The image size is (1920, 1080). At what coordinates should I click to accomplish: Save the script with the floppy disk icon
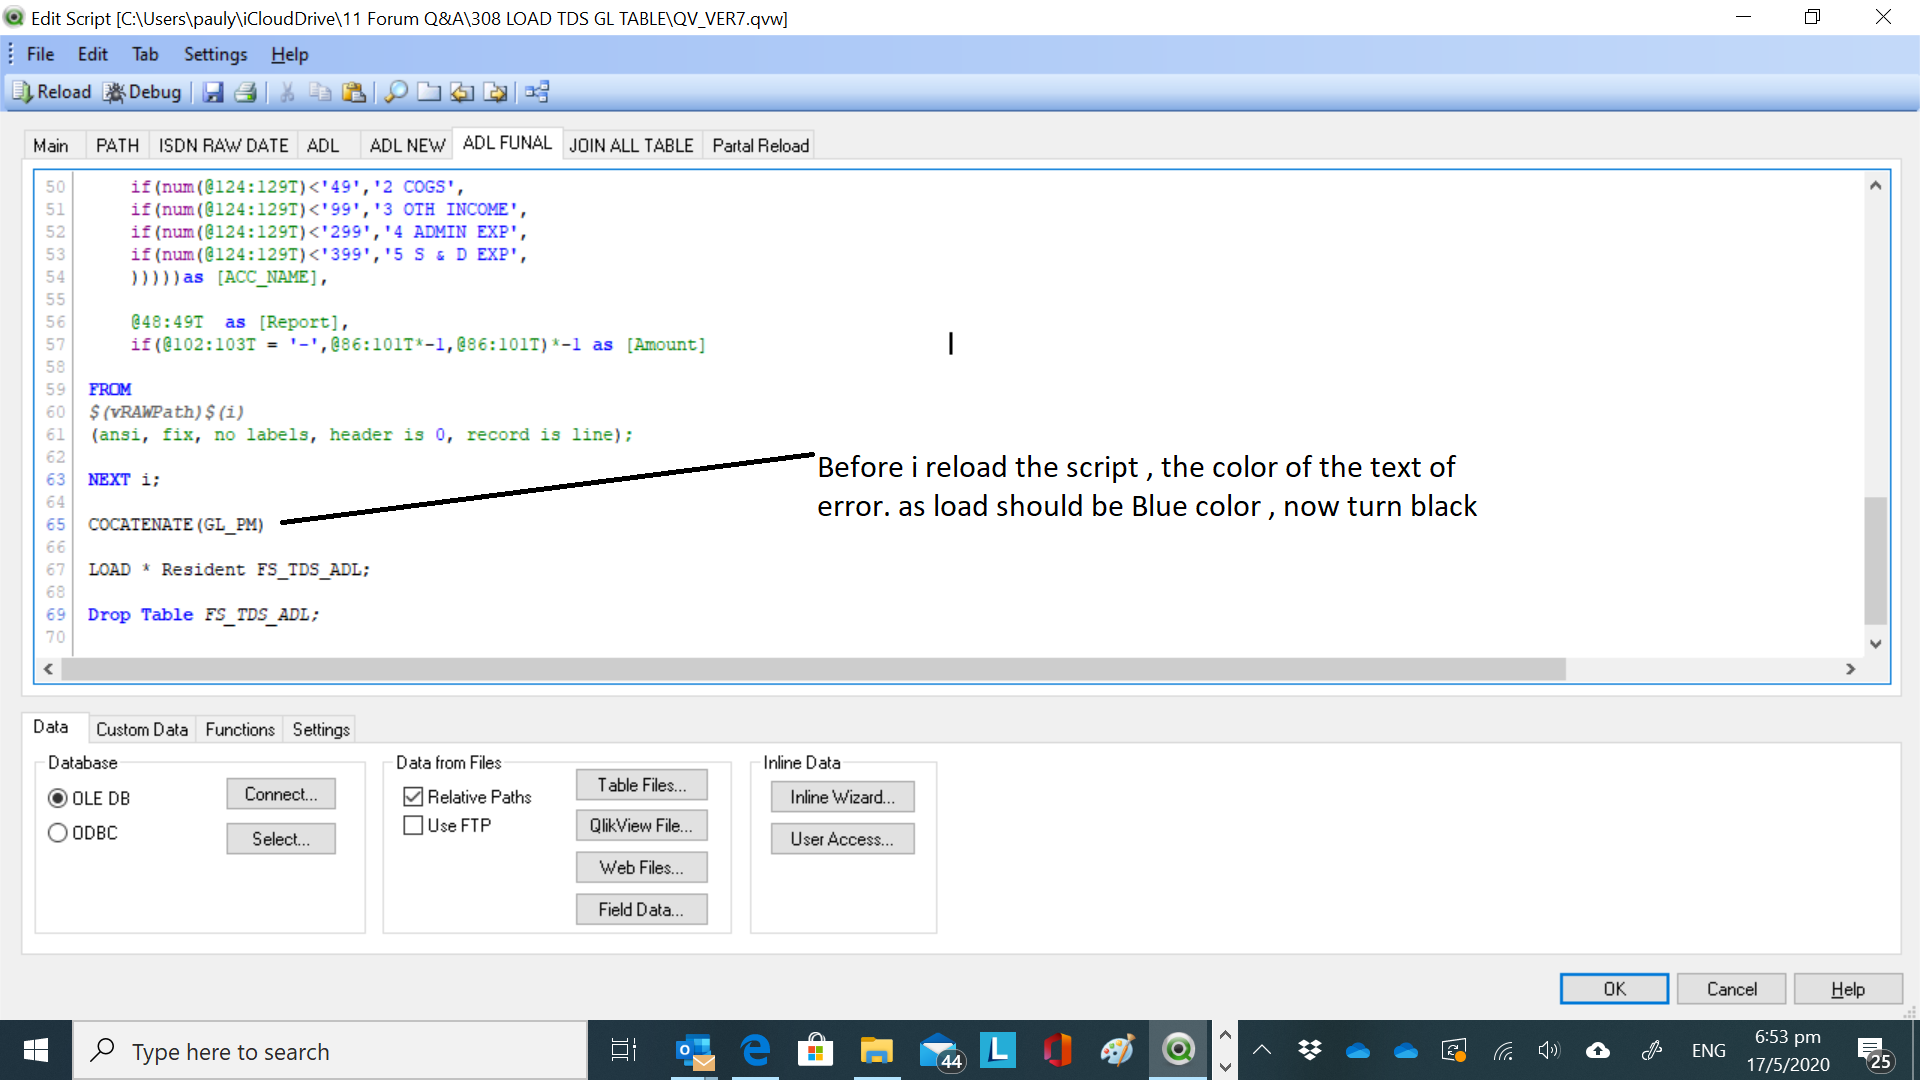(x=213, y=92)
